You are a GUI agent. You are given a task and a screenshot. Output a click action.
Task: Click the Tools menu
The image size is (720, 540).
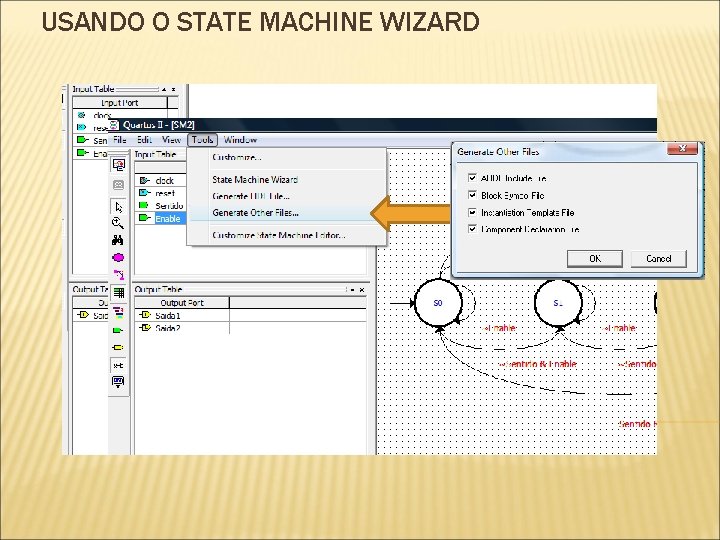[202, 140]
